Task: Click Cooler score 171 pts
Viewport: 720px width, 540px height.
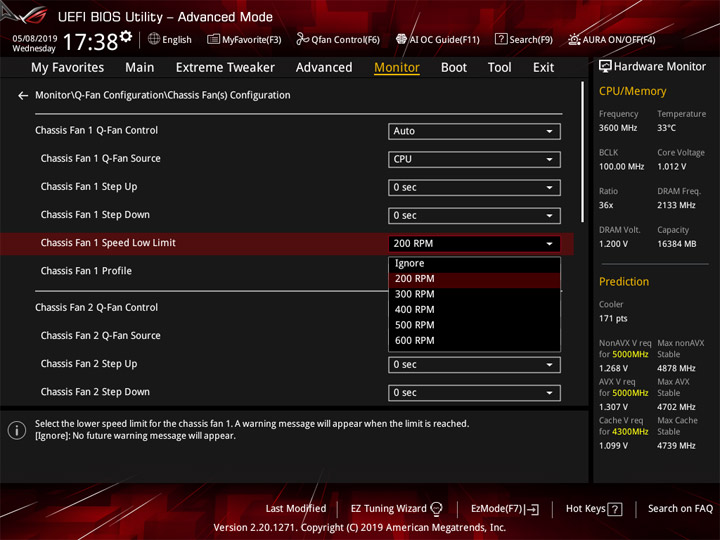Action: (x=613, y=319)
